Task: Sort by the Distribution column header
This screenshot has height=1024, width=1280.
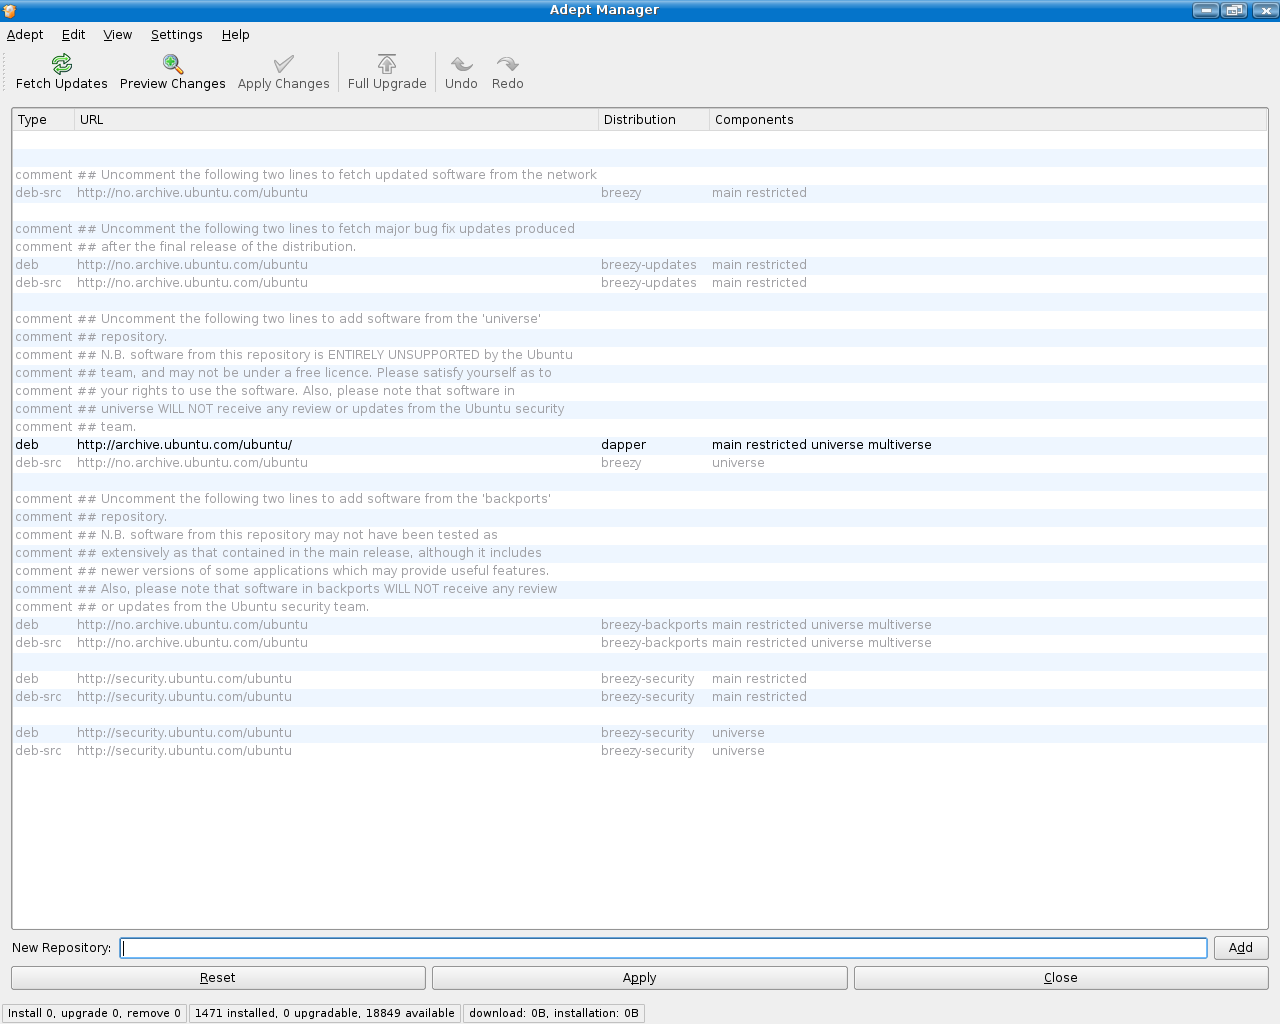Action: pos(654,119)
